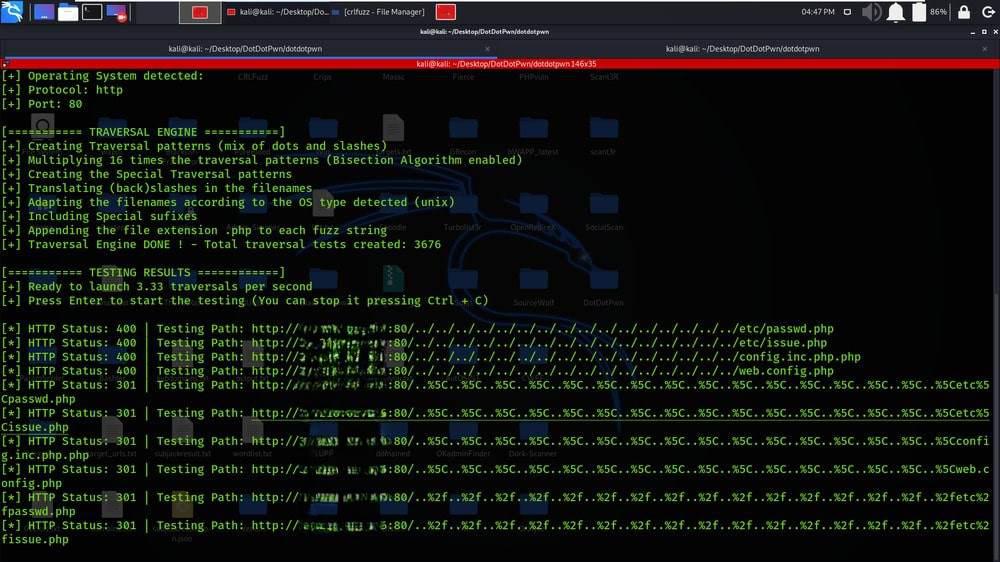Click 'Including Special sufixes' line
The width and height of the screenshot is (1000, 562).
99,216
